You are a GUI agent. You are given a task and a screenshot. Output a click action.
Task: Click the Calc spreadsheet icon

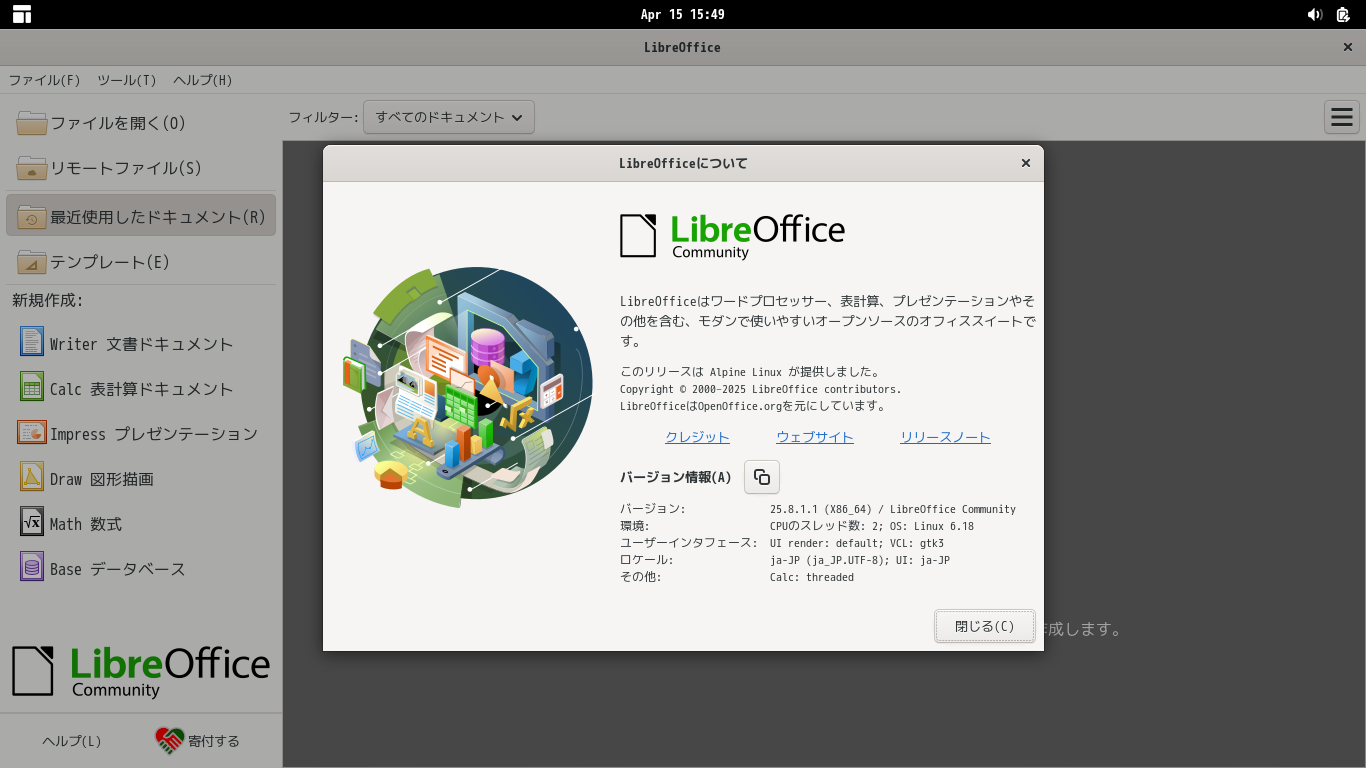32,387
